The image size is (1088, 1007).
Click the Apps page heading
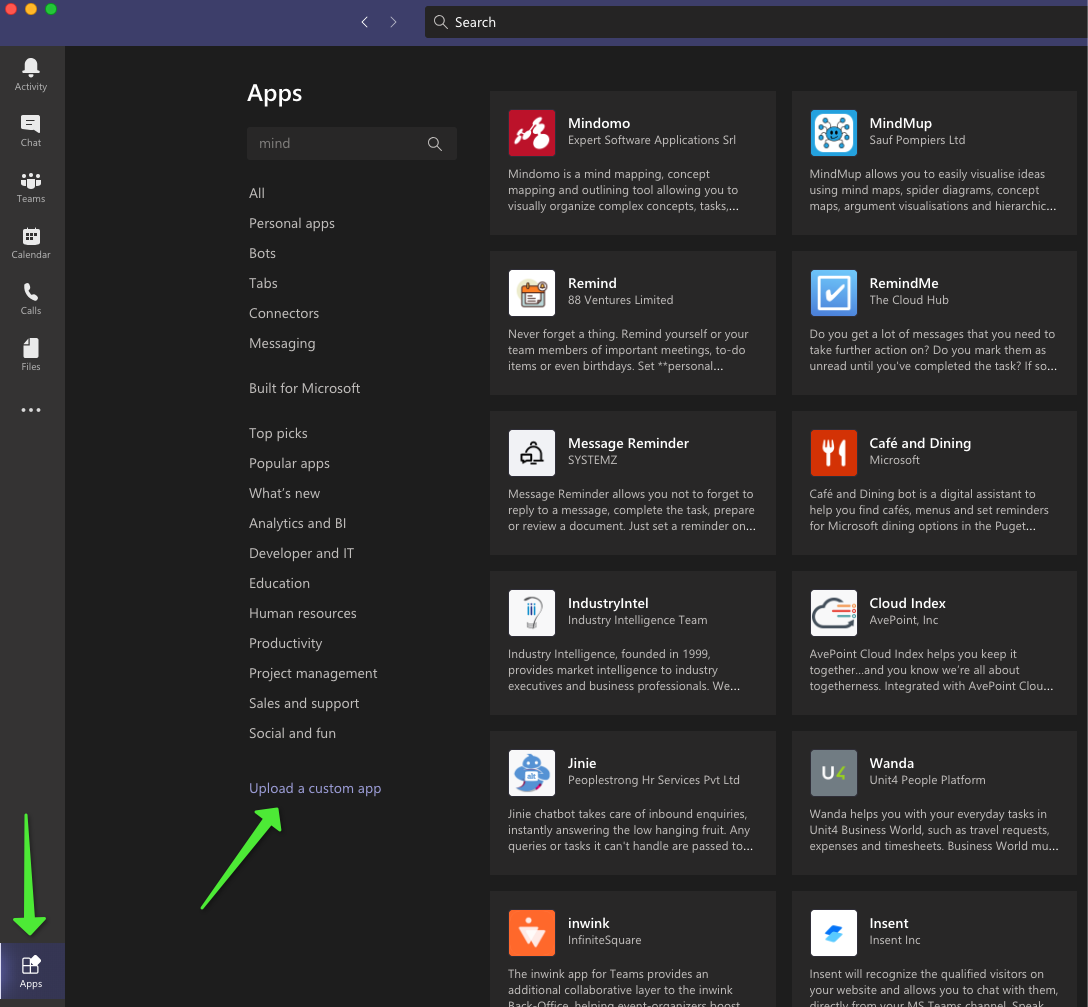[274, 94]
